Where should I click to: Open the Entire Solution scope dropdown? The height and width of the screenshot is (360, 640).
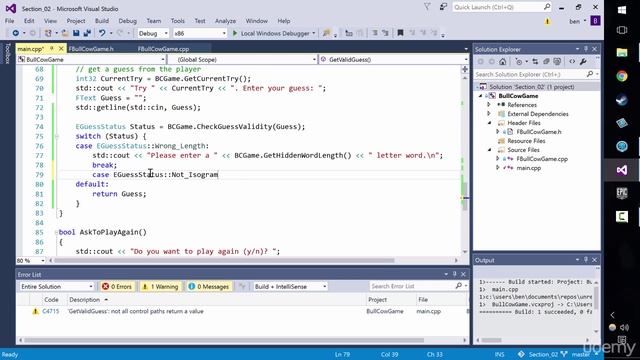point(57,287)
